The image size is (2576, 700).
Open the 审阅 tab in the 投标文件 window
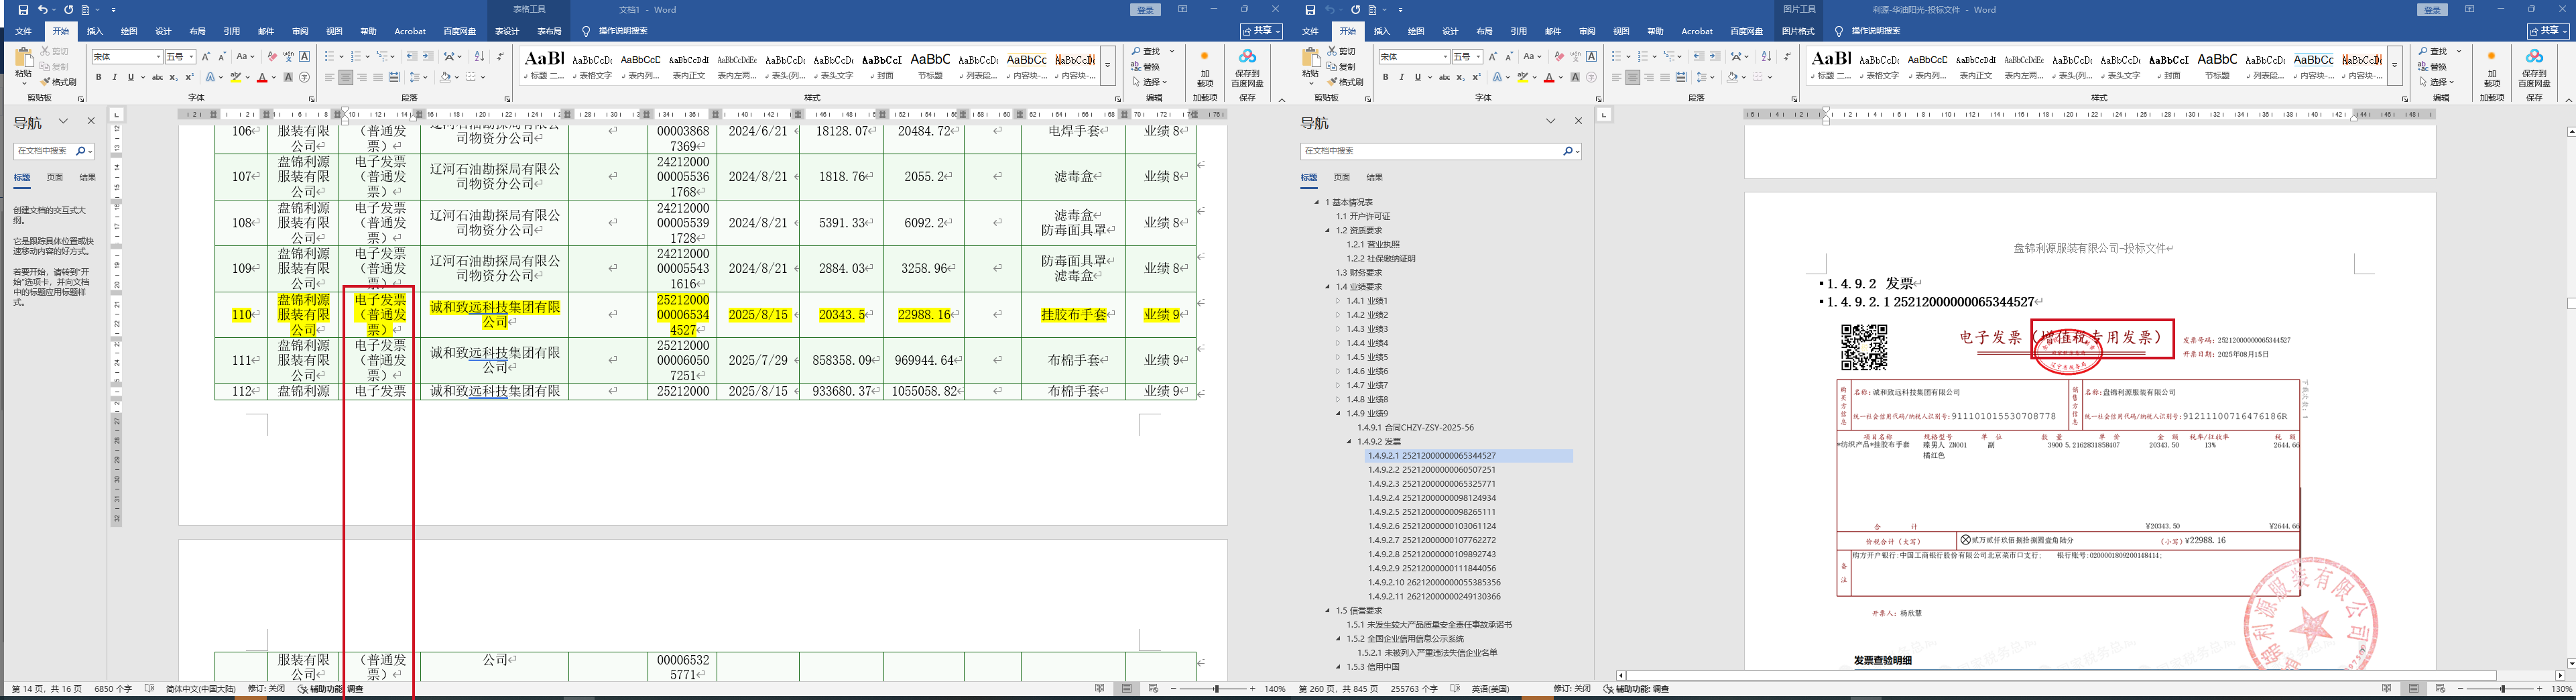pos(1587,31)
